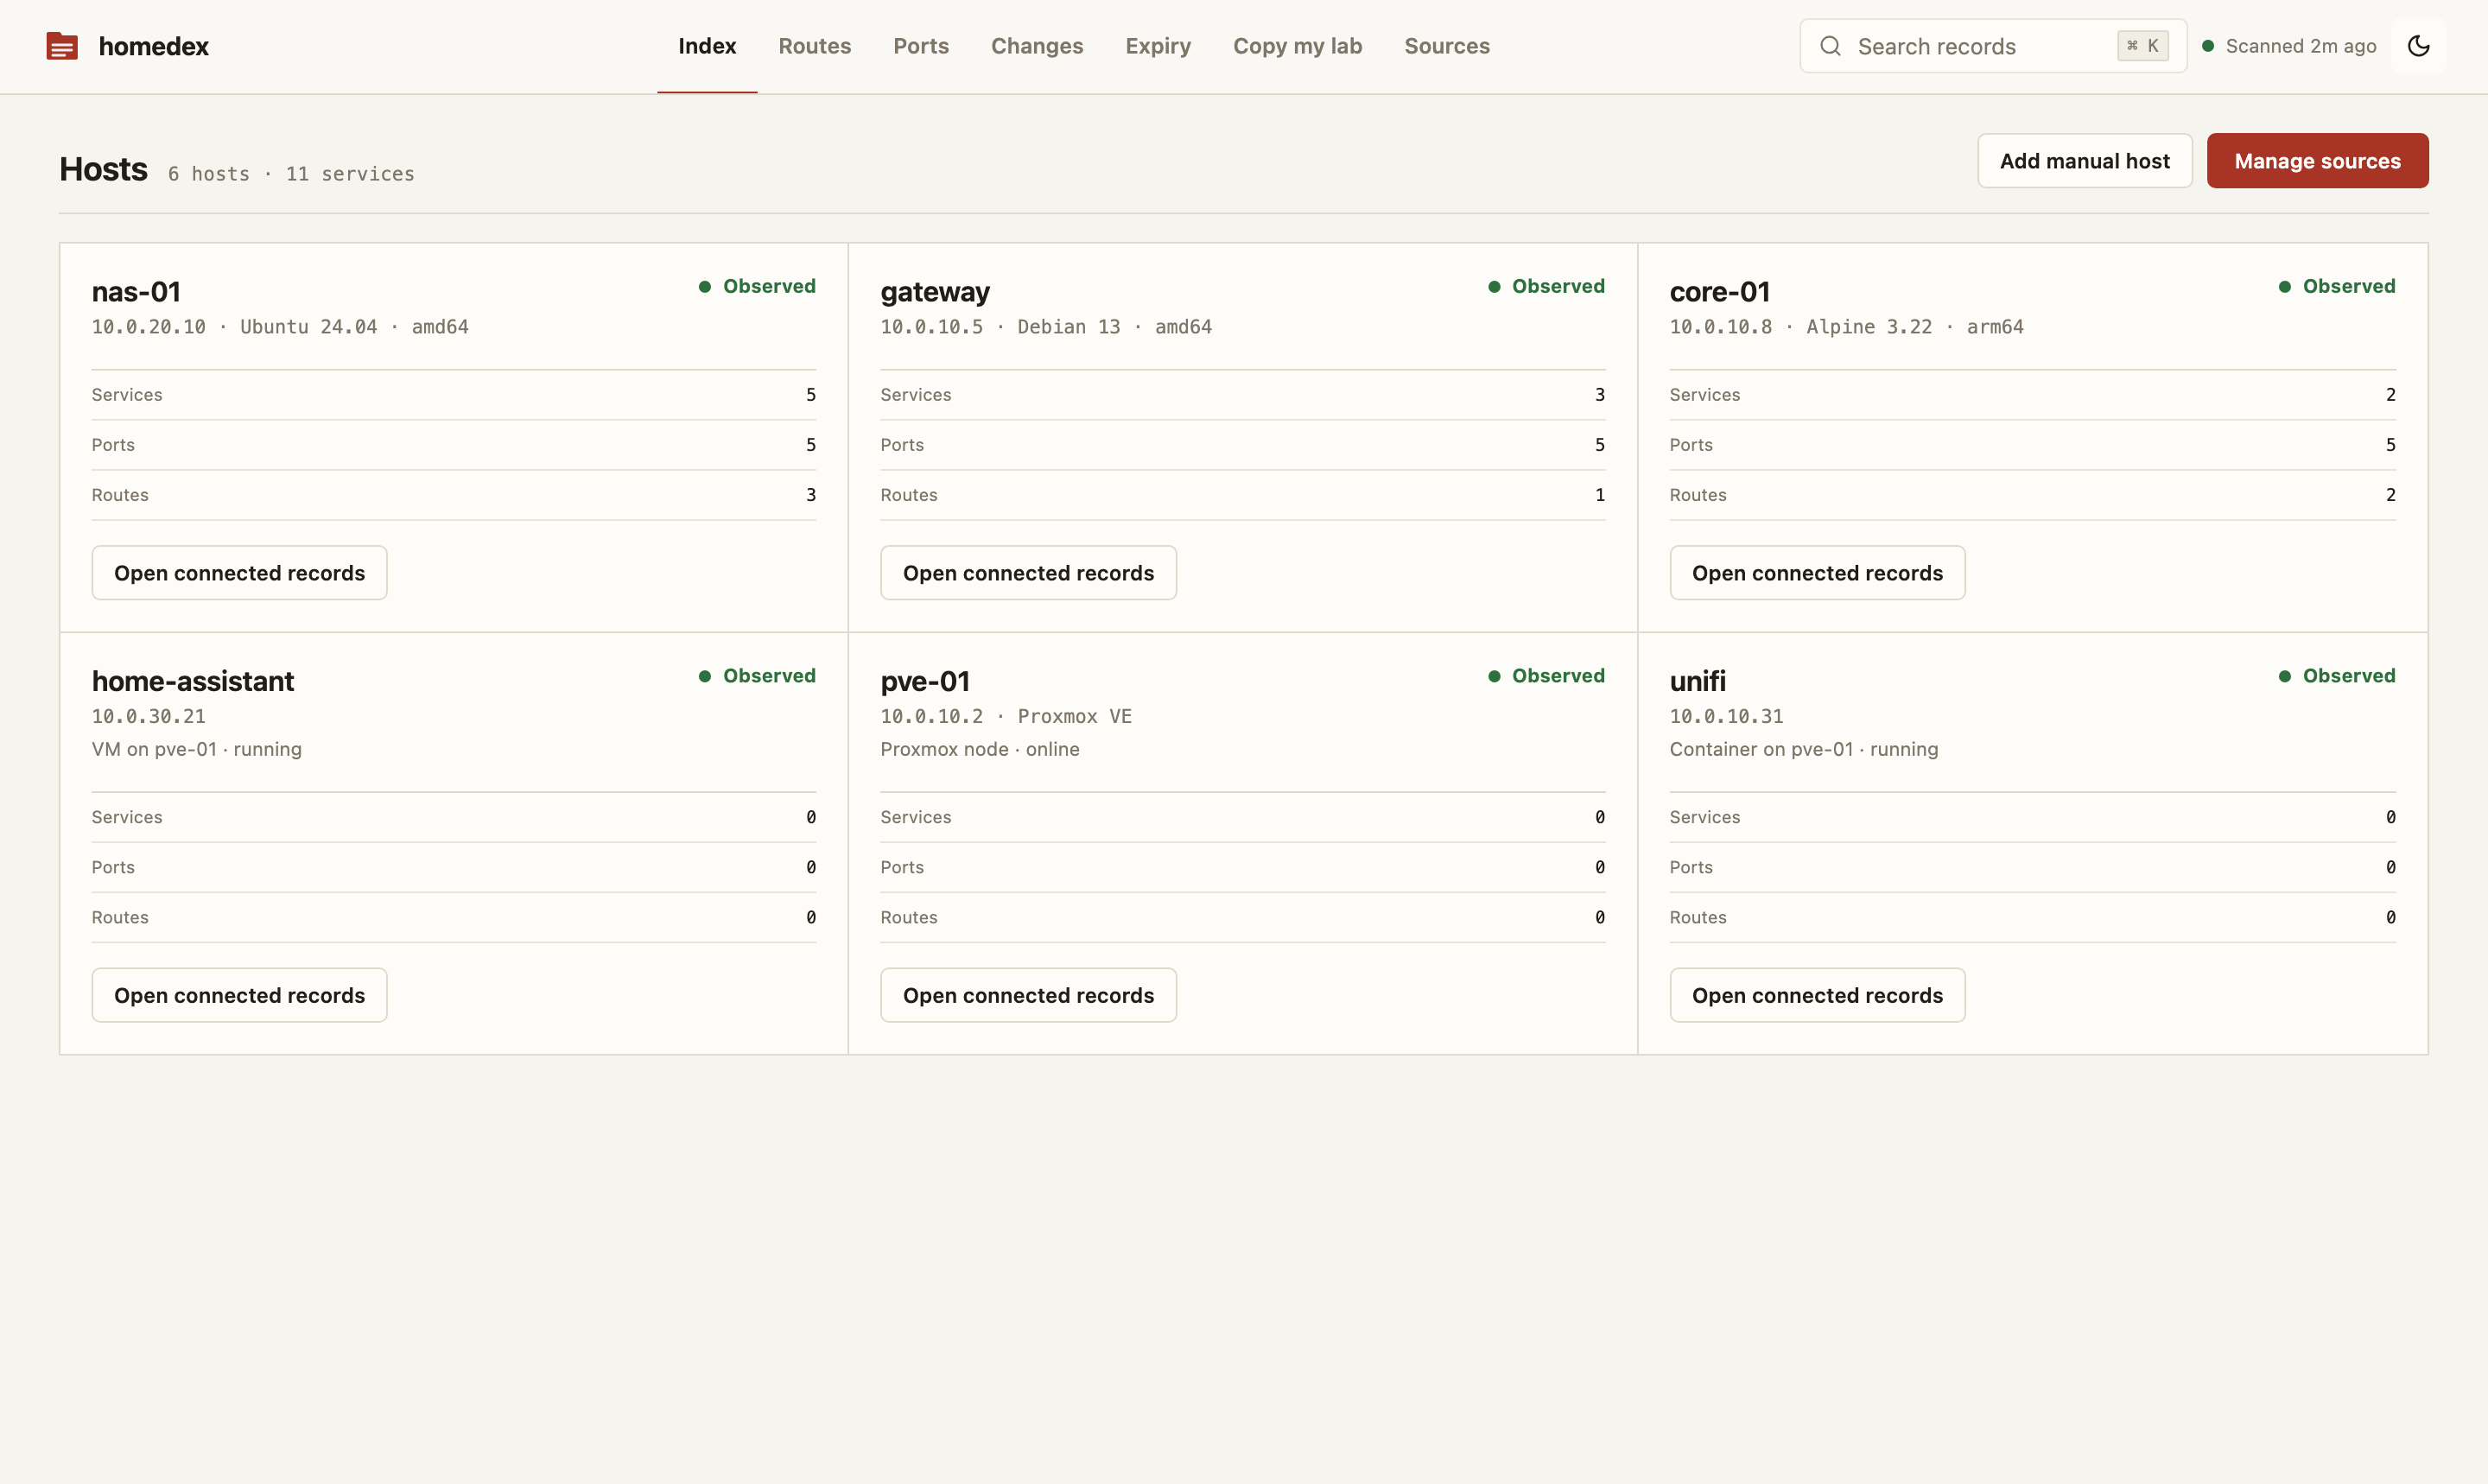Screen dimensions: 2488x1484
Task: Click the gateway host name
Action: (935, 292)
